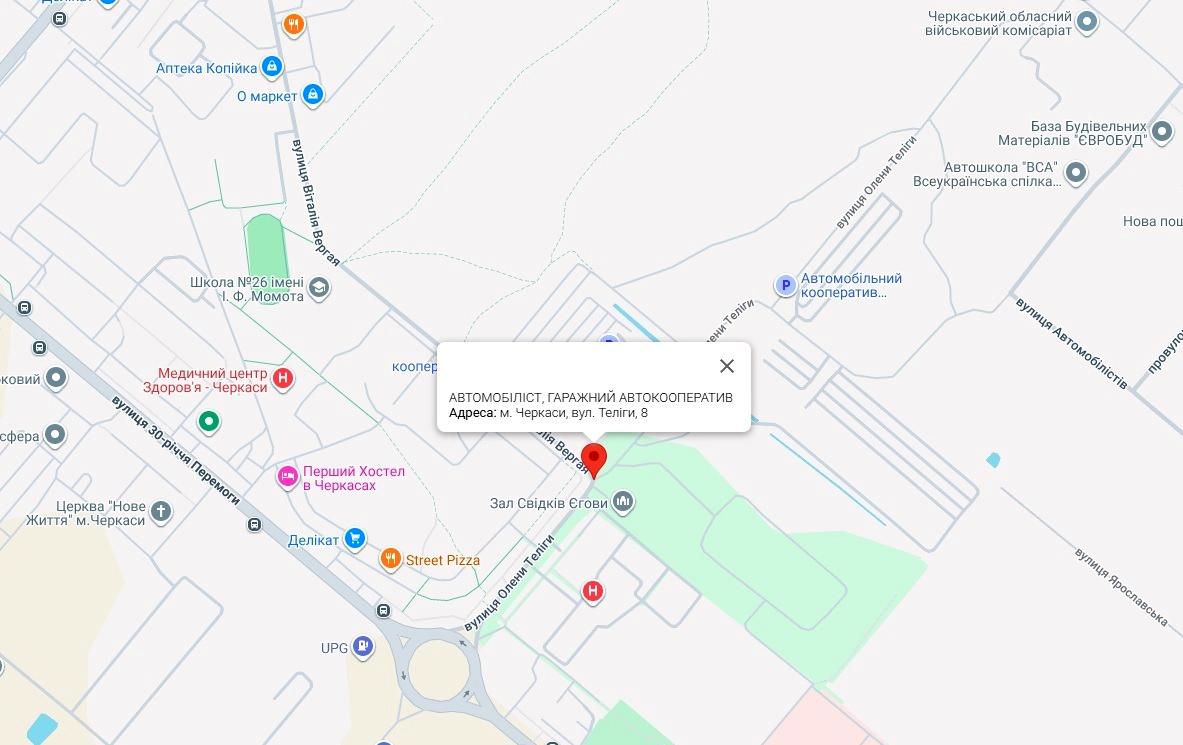Viewport: 1183px width, 745px height.
Task: Click Перший Хостел в Черкасах label
Action: coord(354,478)
